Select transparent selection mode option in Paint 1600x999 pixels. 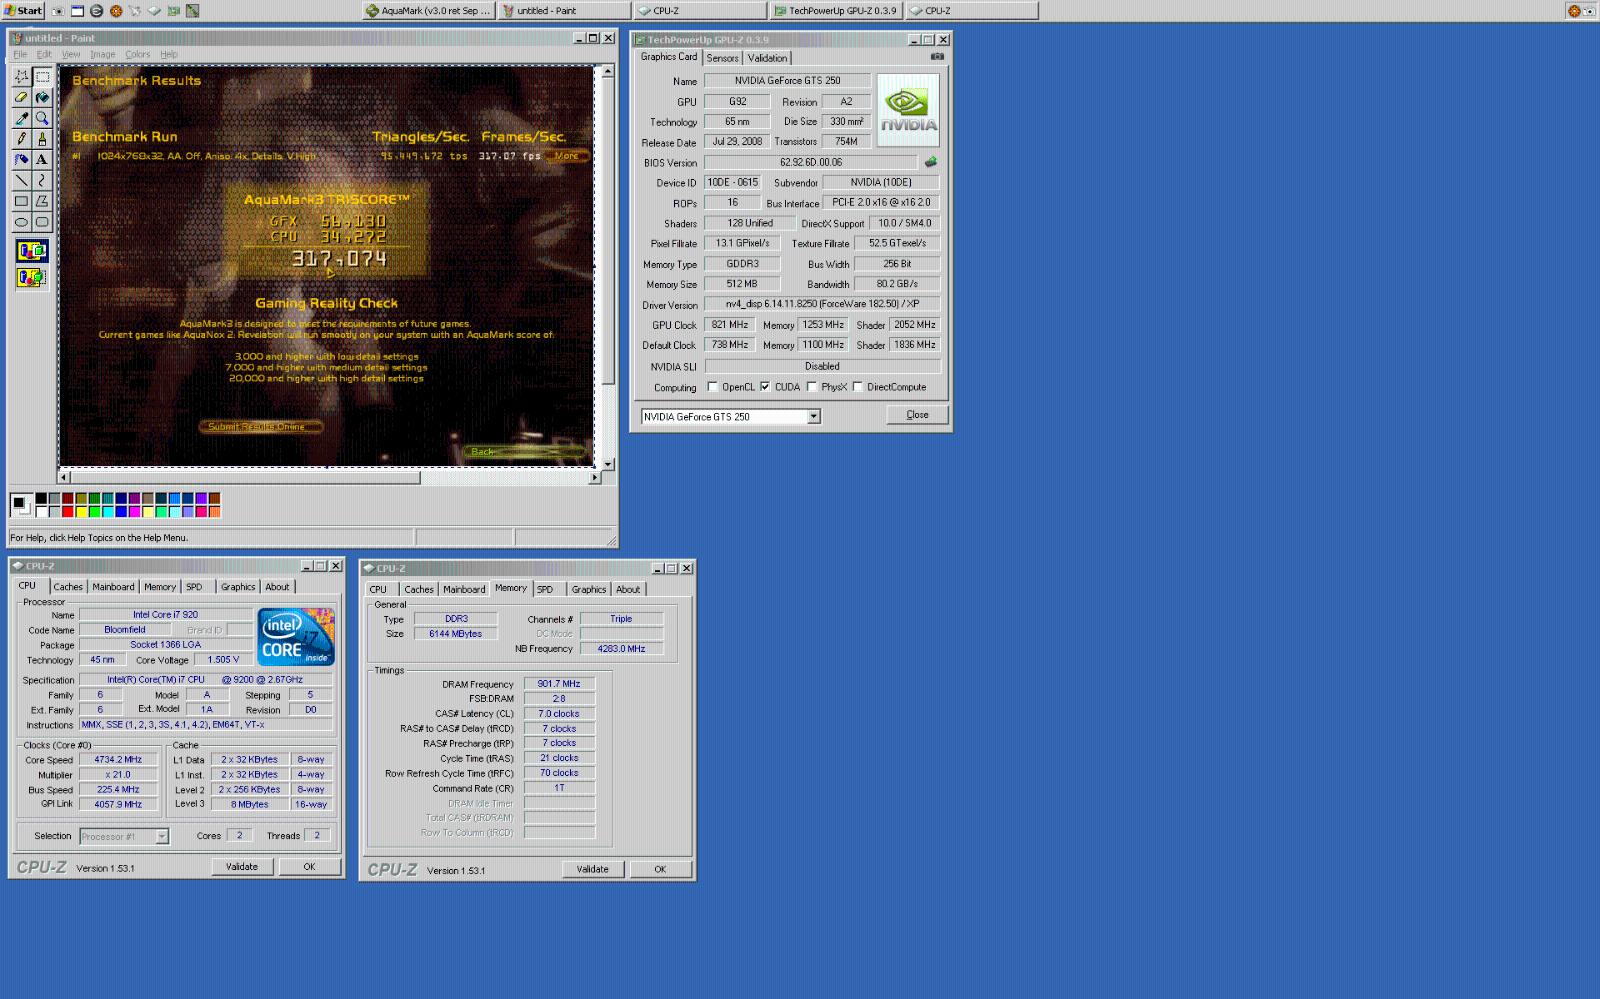click(x=31, y=277)
